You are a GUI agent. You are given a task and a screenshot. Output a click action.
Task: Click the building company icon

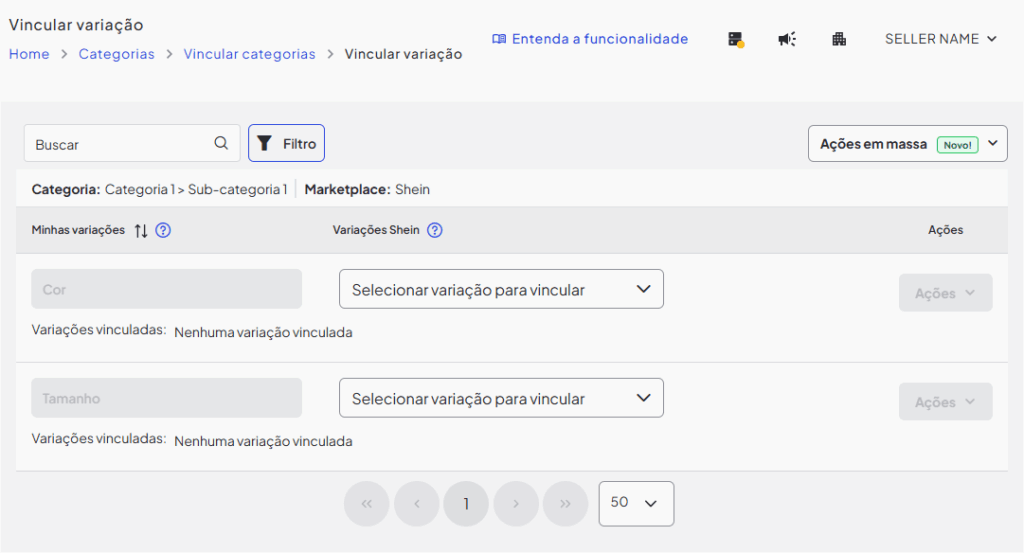[x=839, y=39]
